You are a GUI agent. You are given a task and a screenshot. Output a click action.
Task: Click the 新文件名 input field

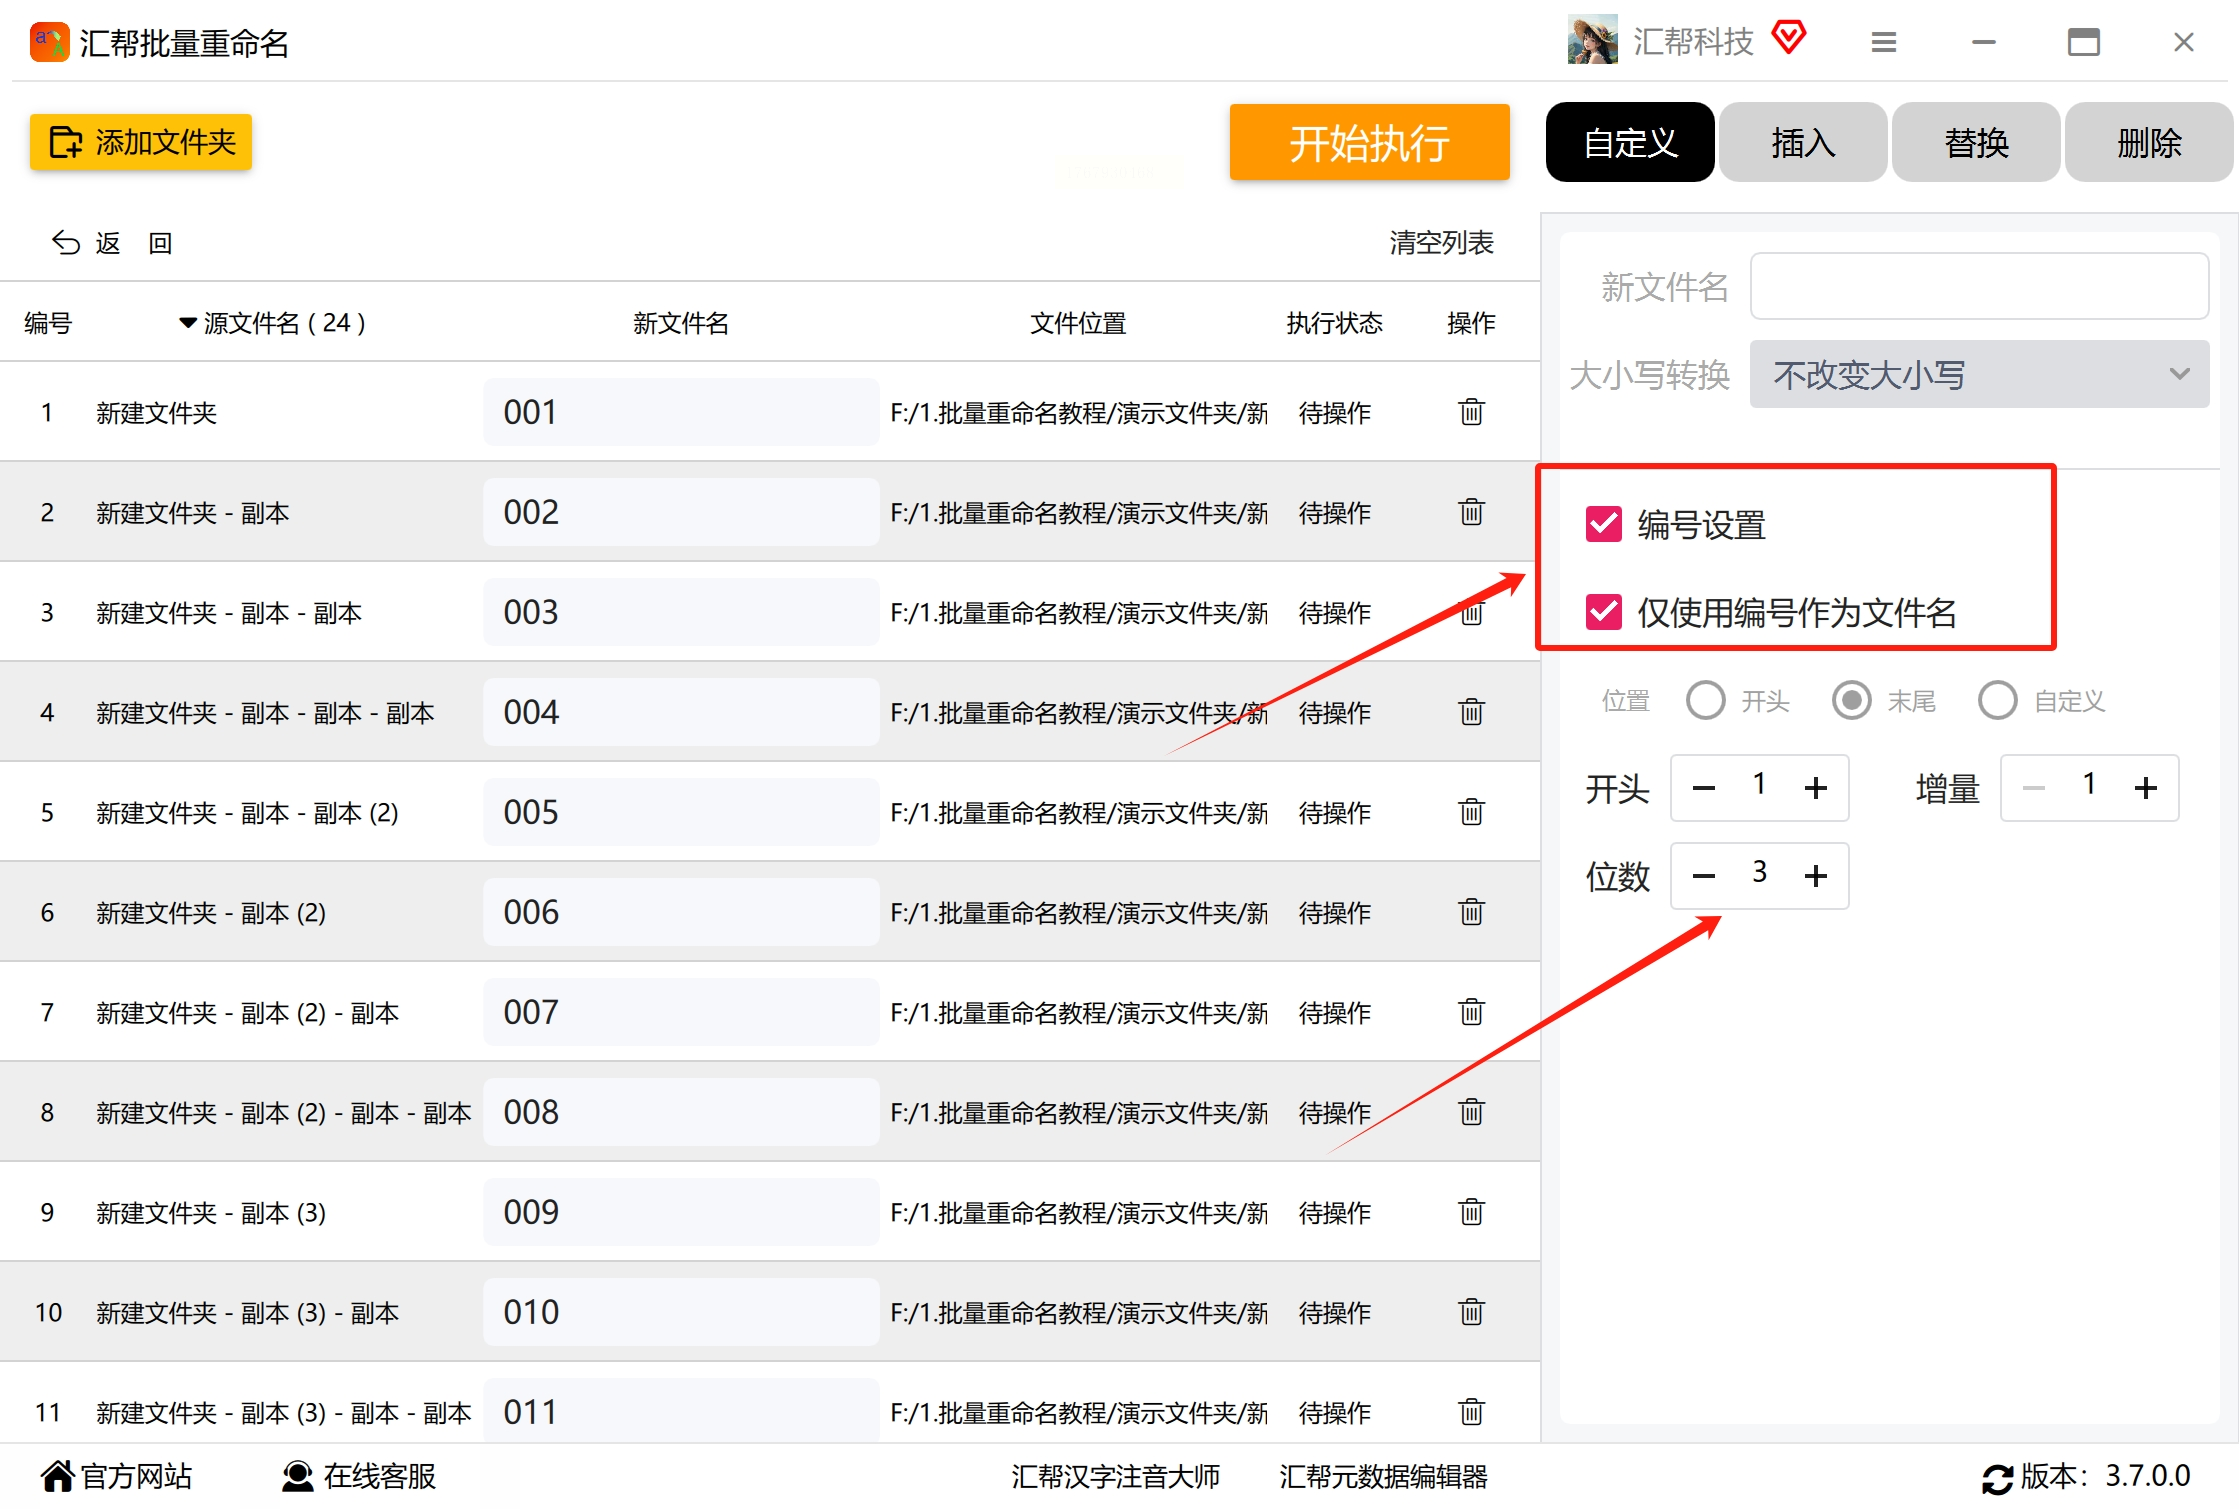coord(1978,287)
